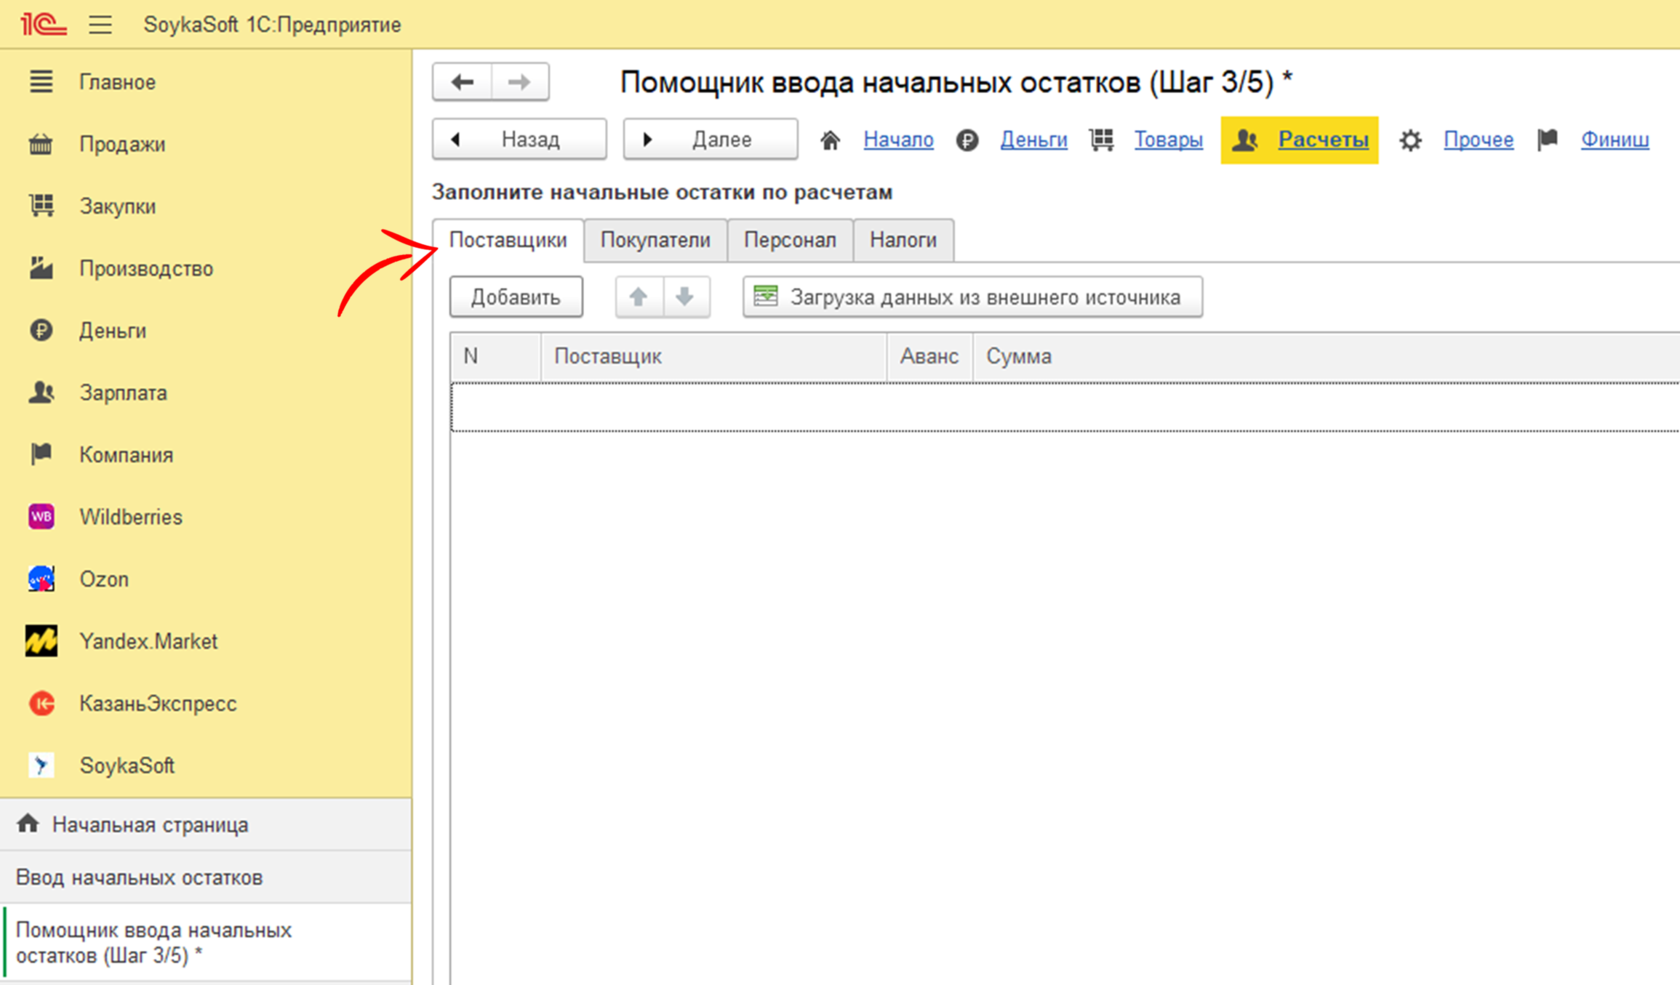This screenshot has height=985, width=1680.
Task: Click the gear icon before Прочее
Action: [1410, 140]
